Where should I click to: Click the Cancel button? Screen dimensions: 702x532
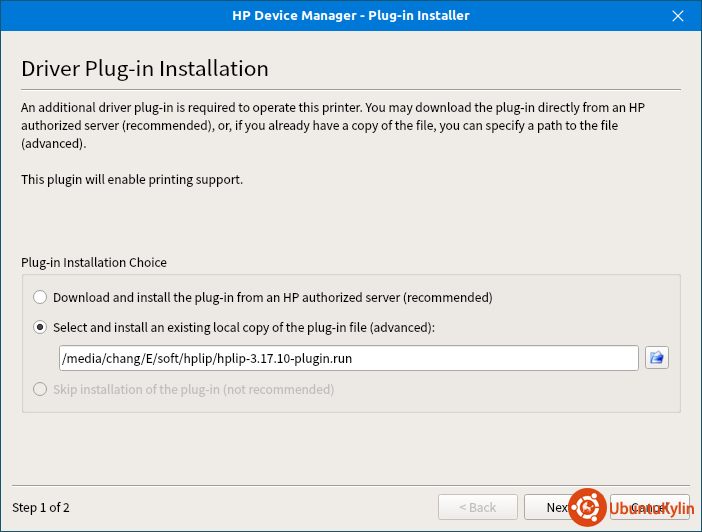[x=647, y=507]
